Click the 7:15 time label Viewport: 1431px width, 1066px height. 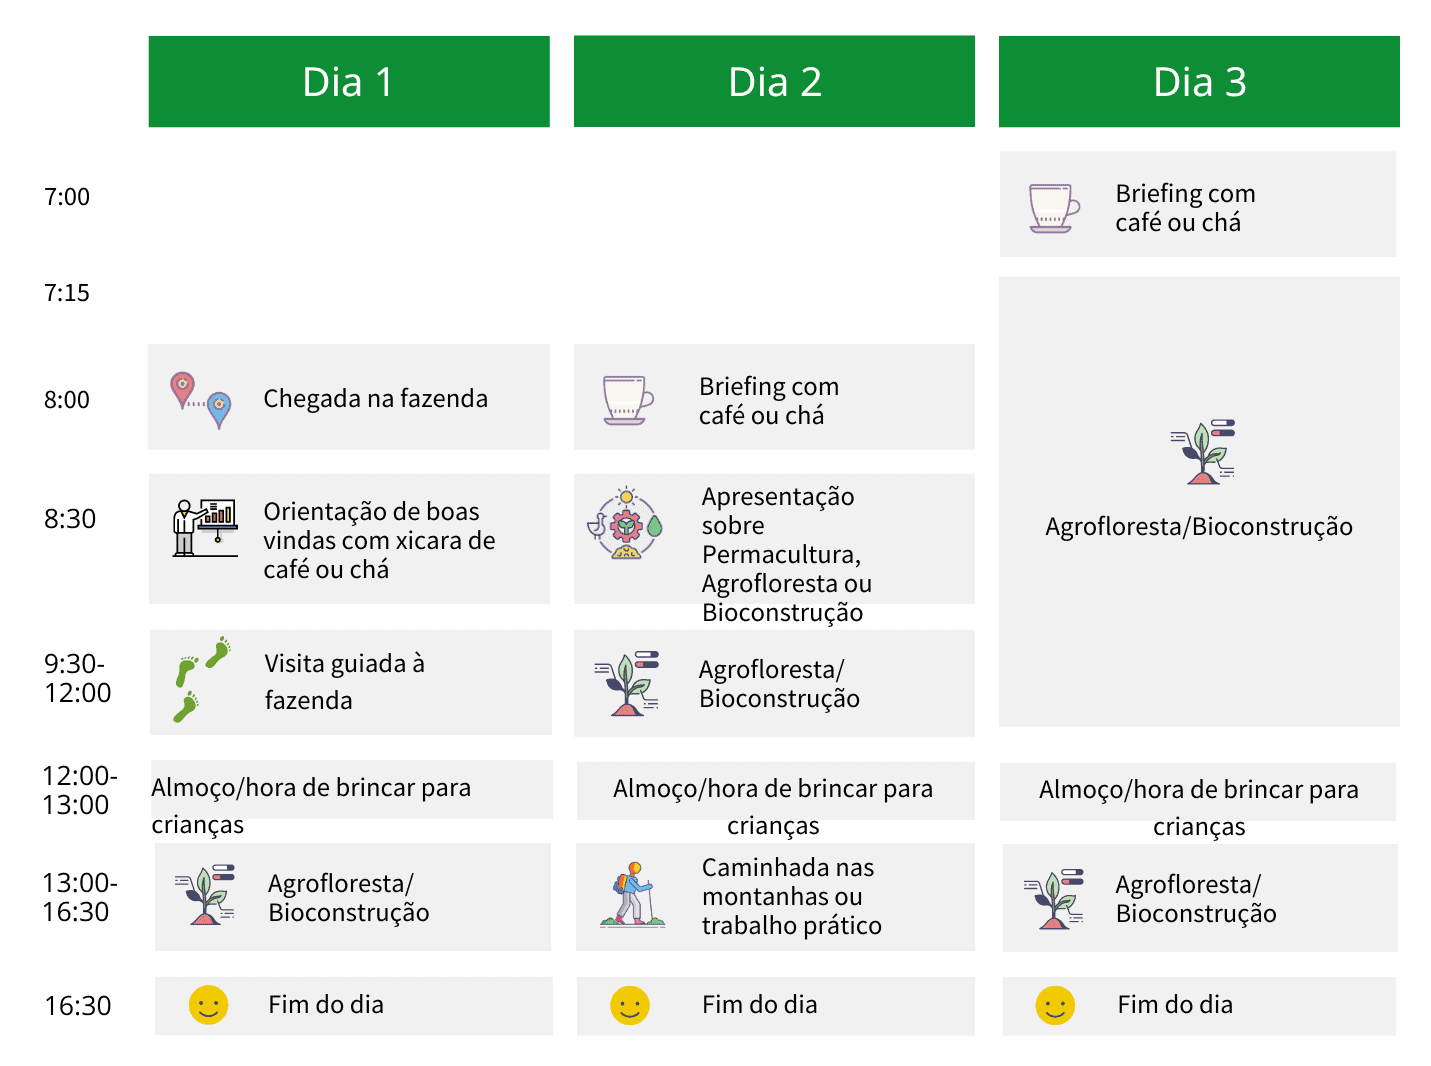click(x=67, y=293)
